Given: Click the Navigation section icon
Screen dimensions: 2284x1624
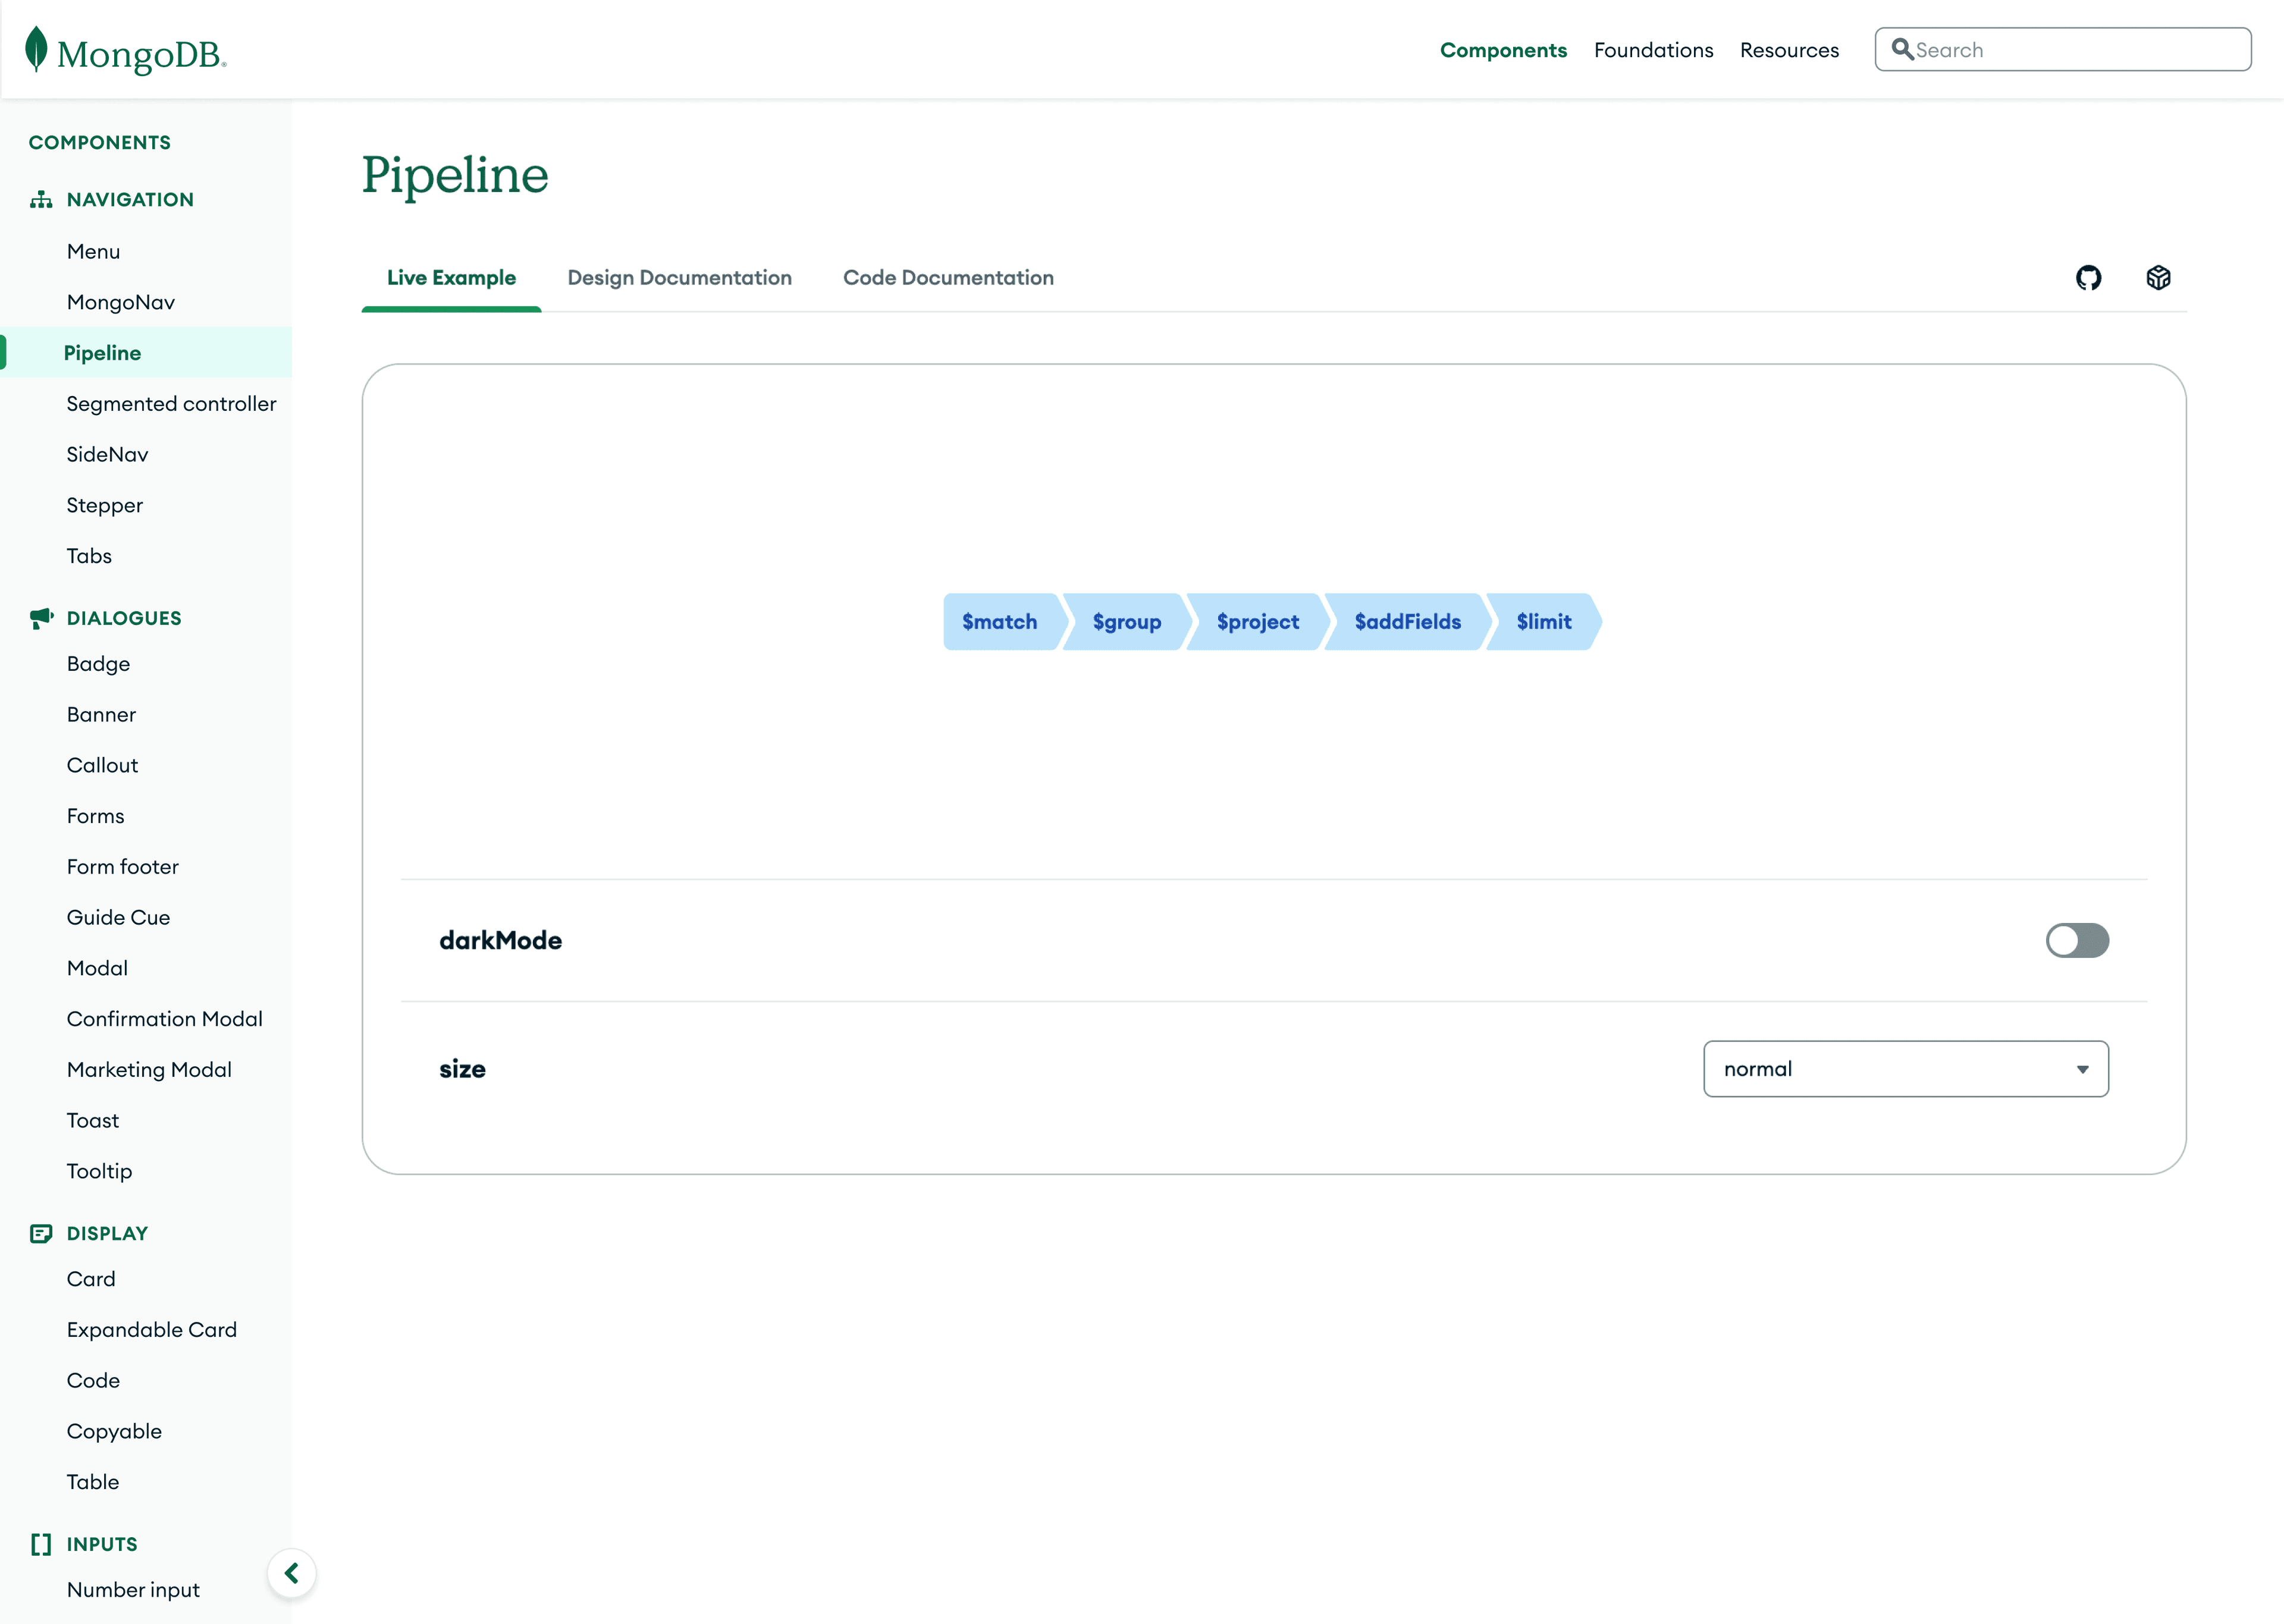Looking at the screenshot, I should 40,199.
